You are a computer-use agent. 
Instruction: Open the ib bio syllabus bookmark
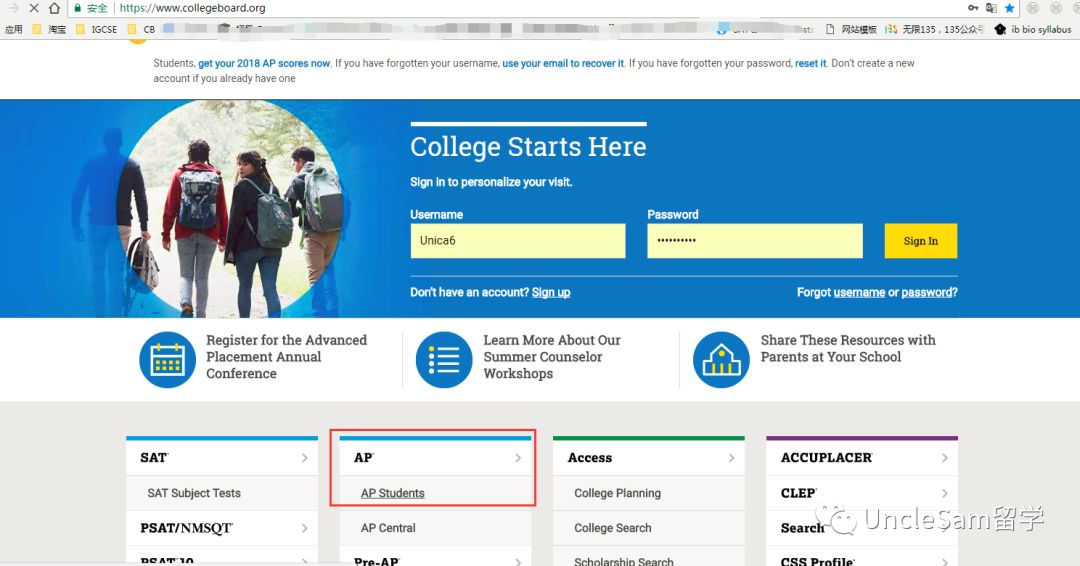pos(1033,30)
